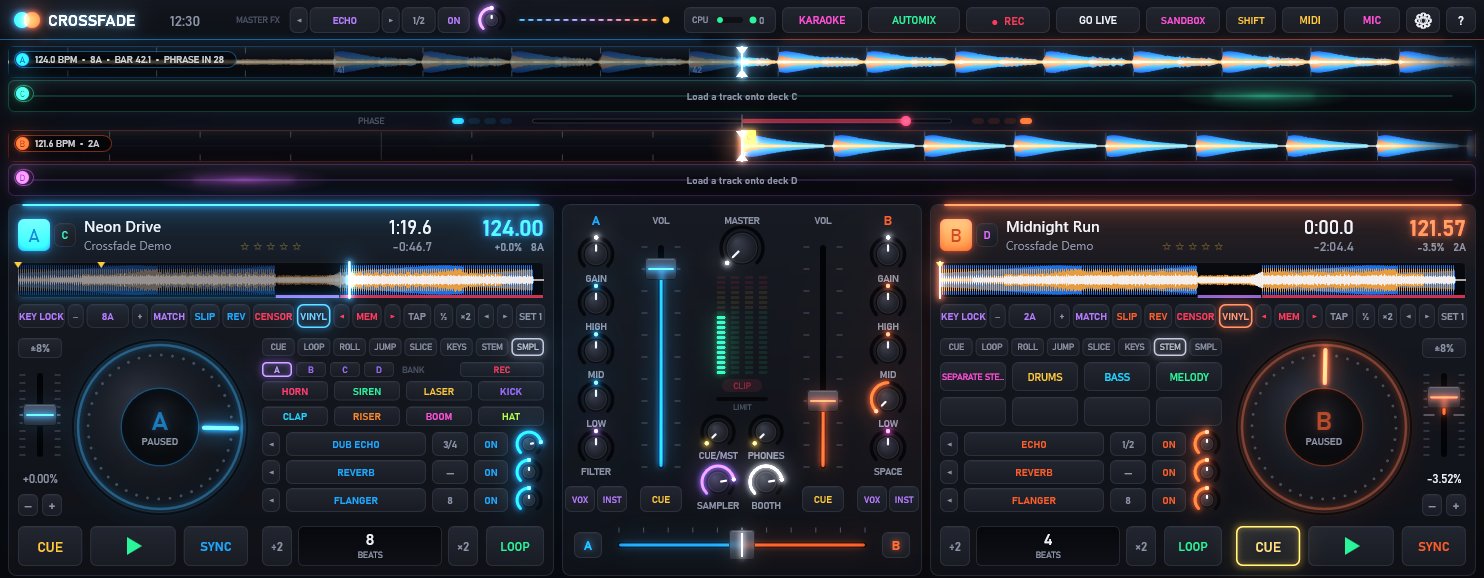Screen dimensions: 1484x578
Task: Start deck A with the green play icon
Action: (133, 546)
